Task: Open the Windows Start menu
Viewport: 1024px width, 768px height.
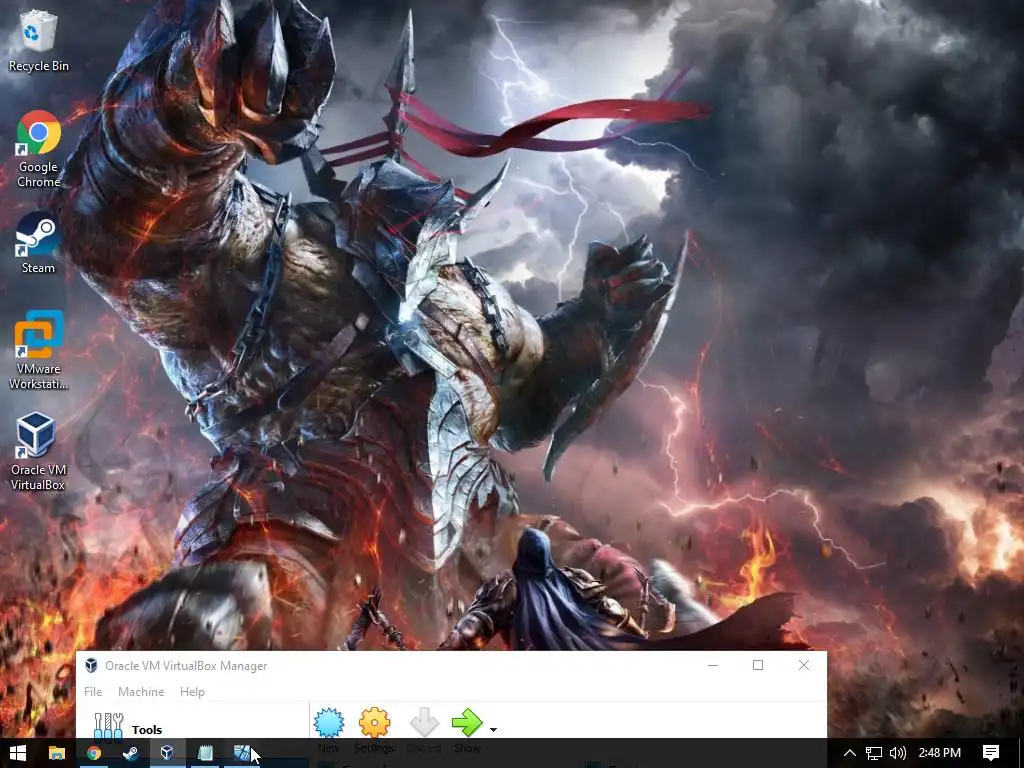Action: (18, 753)
